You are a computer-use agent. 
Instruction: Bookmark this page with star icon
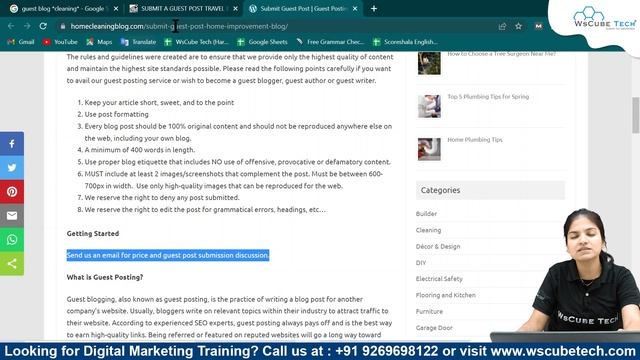pos(518,26)
